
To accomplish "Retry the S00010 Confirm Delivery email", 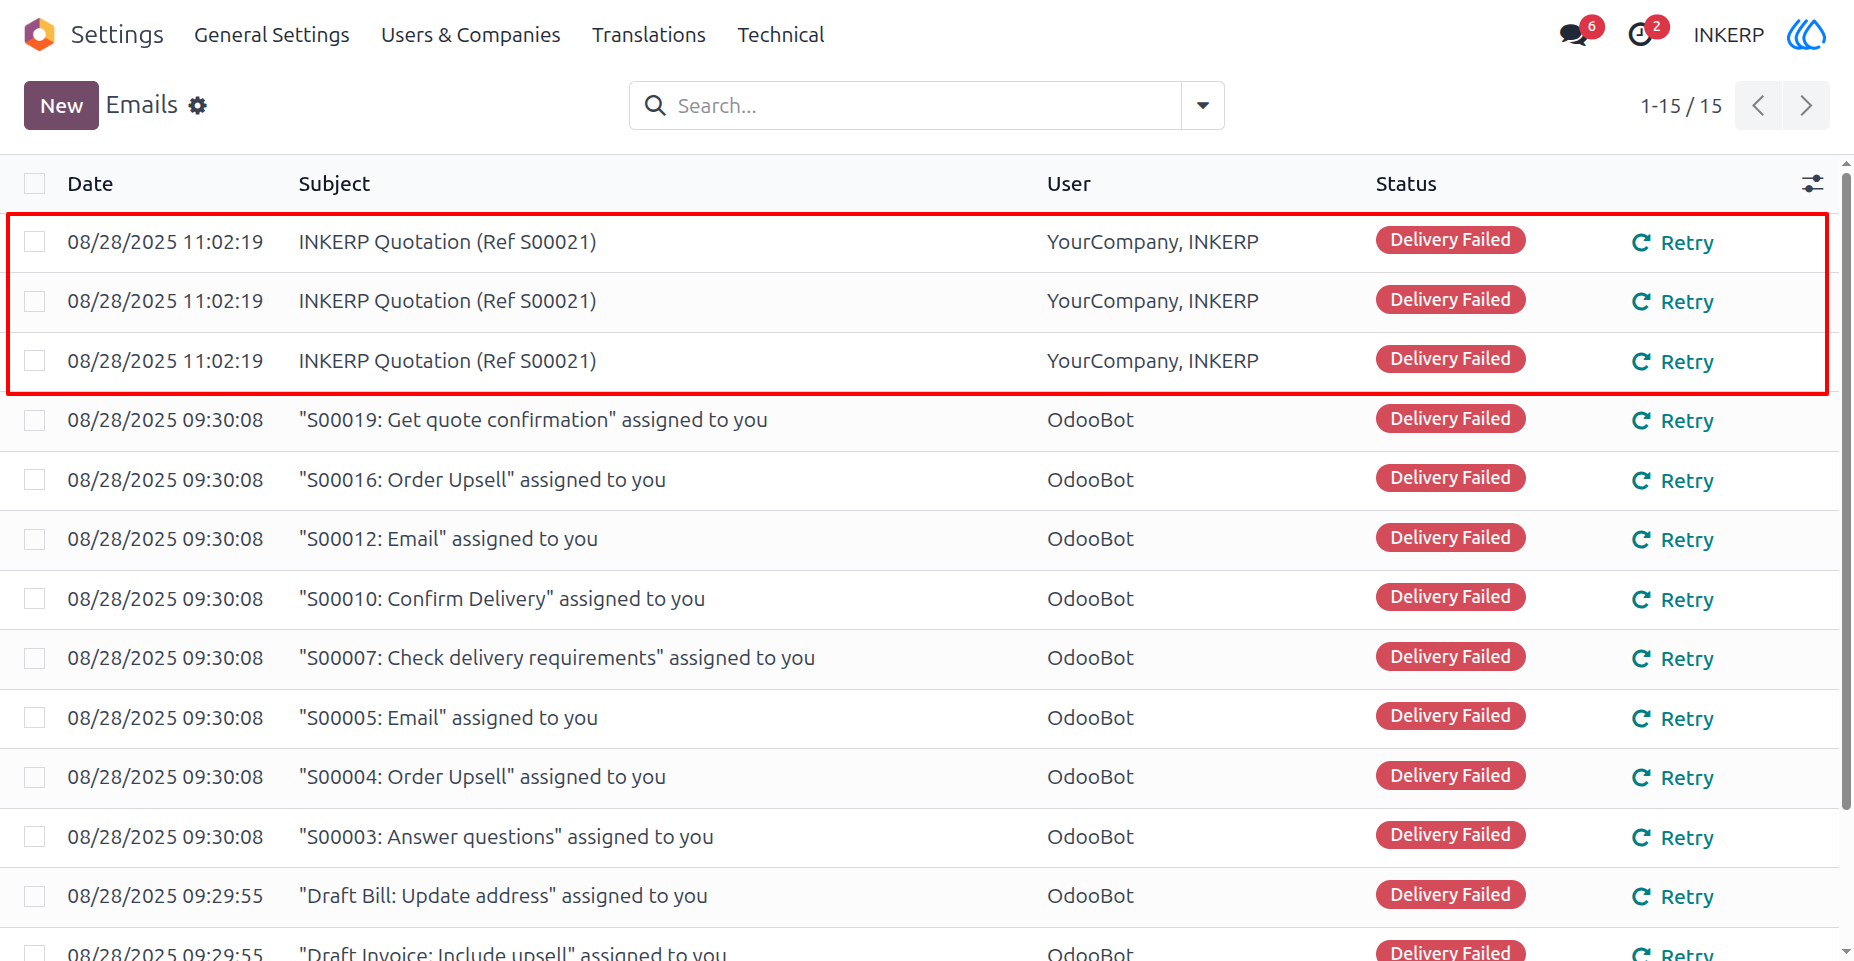I will tap(1672, 600).
